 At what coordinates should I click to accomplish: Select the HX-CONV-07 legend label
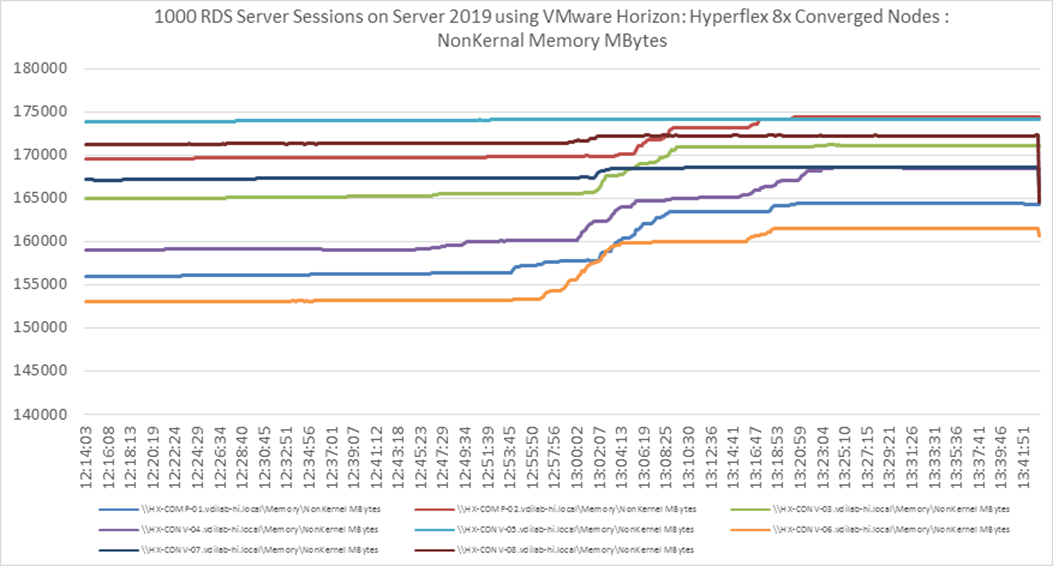point(259,550)
